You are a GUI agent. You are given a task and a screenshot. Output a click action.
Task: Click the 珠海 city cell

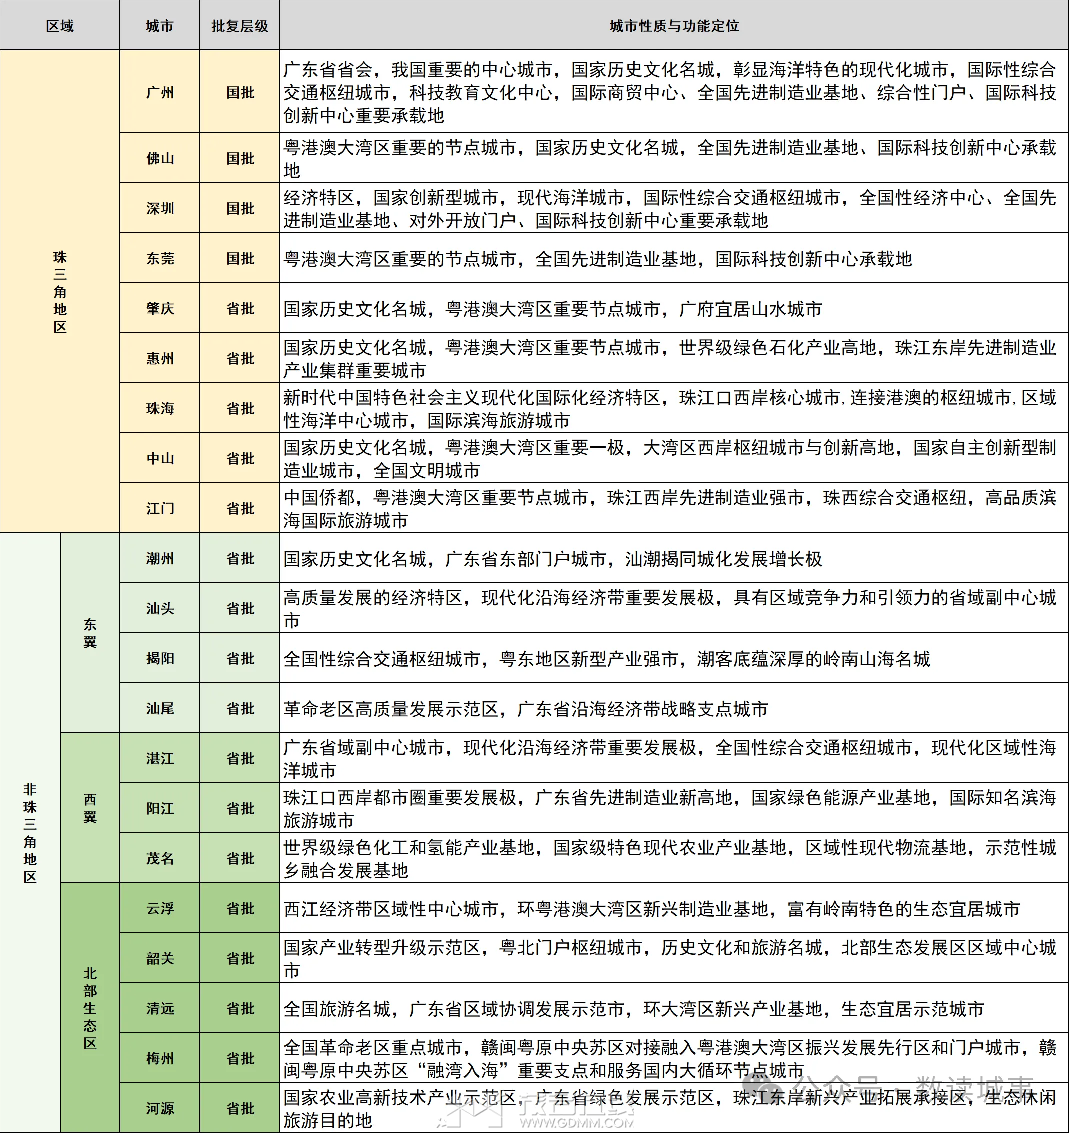coord(159,408)
